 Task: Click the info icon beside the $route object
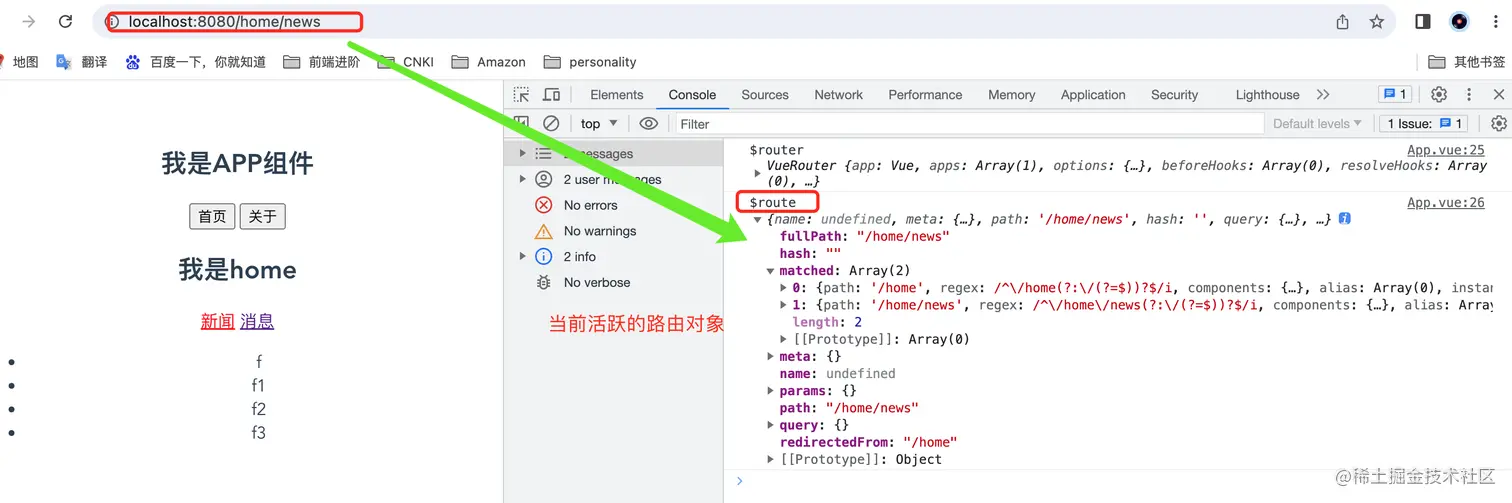pyautogui.click(x=1345, y=219)
